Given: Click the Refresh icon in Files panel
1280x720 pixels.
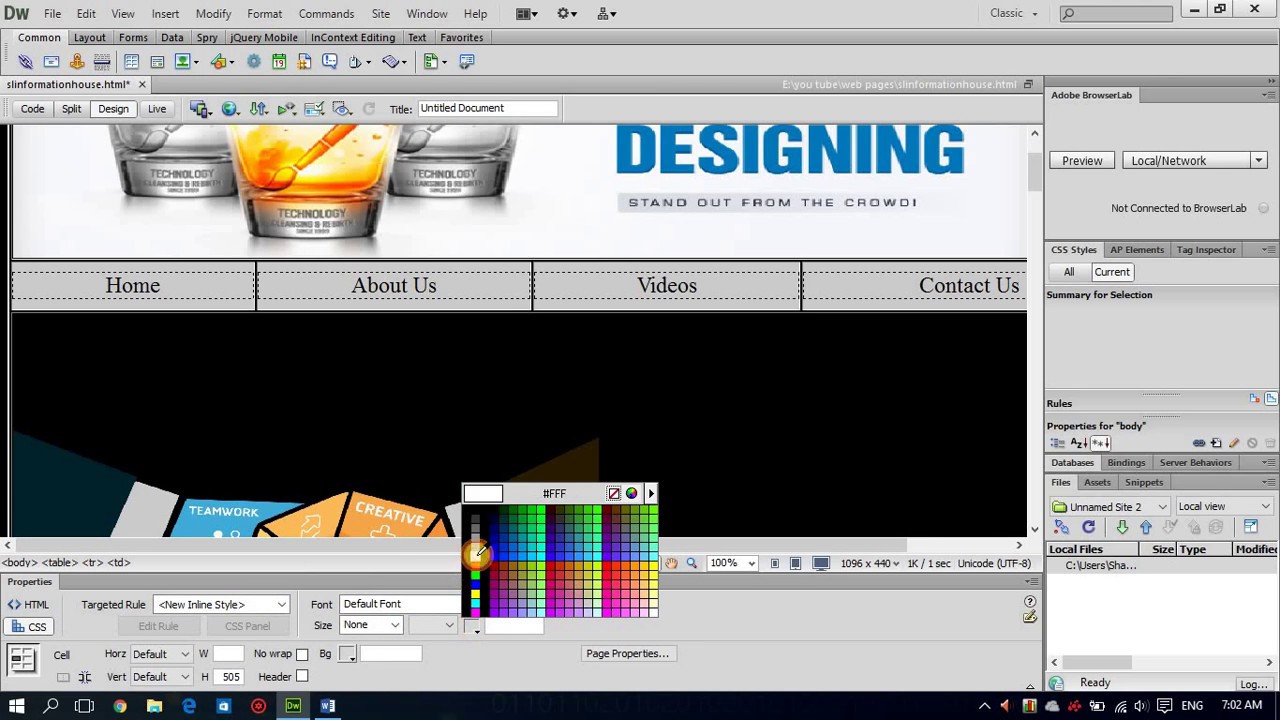Looking at the screenshot, I should pos(1088,527).
